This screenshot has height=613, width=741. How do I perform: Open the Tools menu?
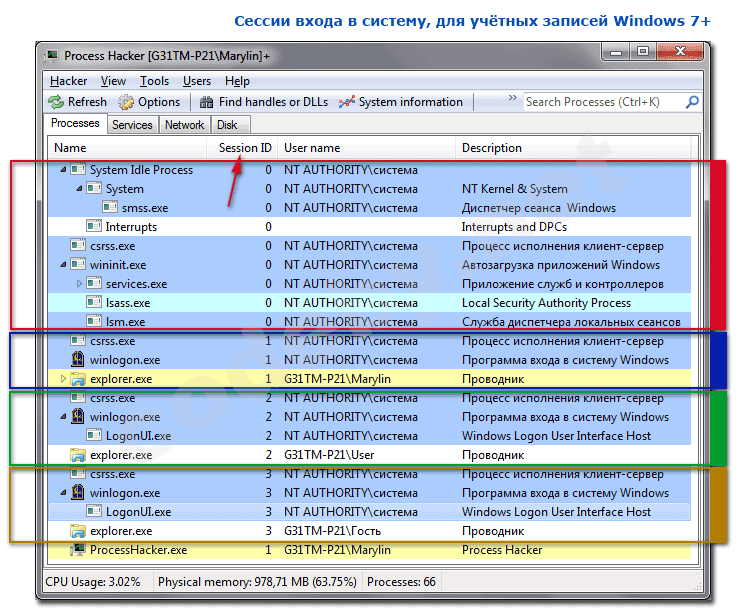(155, 81)
